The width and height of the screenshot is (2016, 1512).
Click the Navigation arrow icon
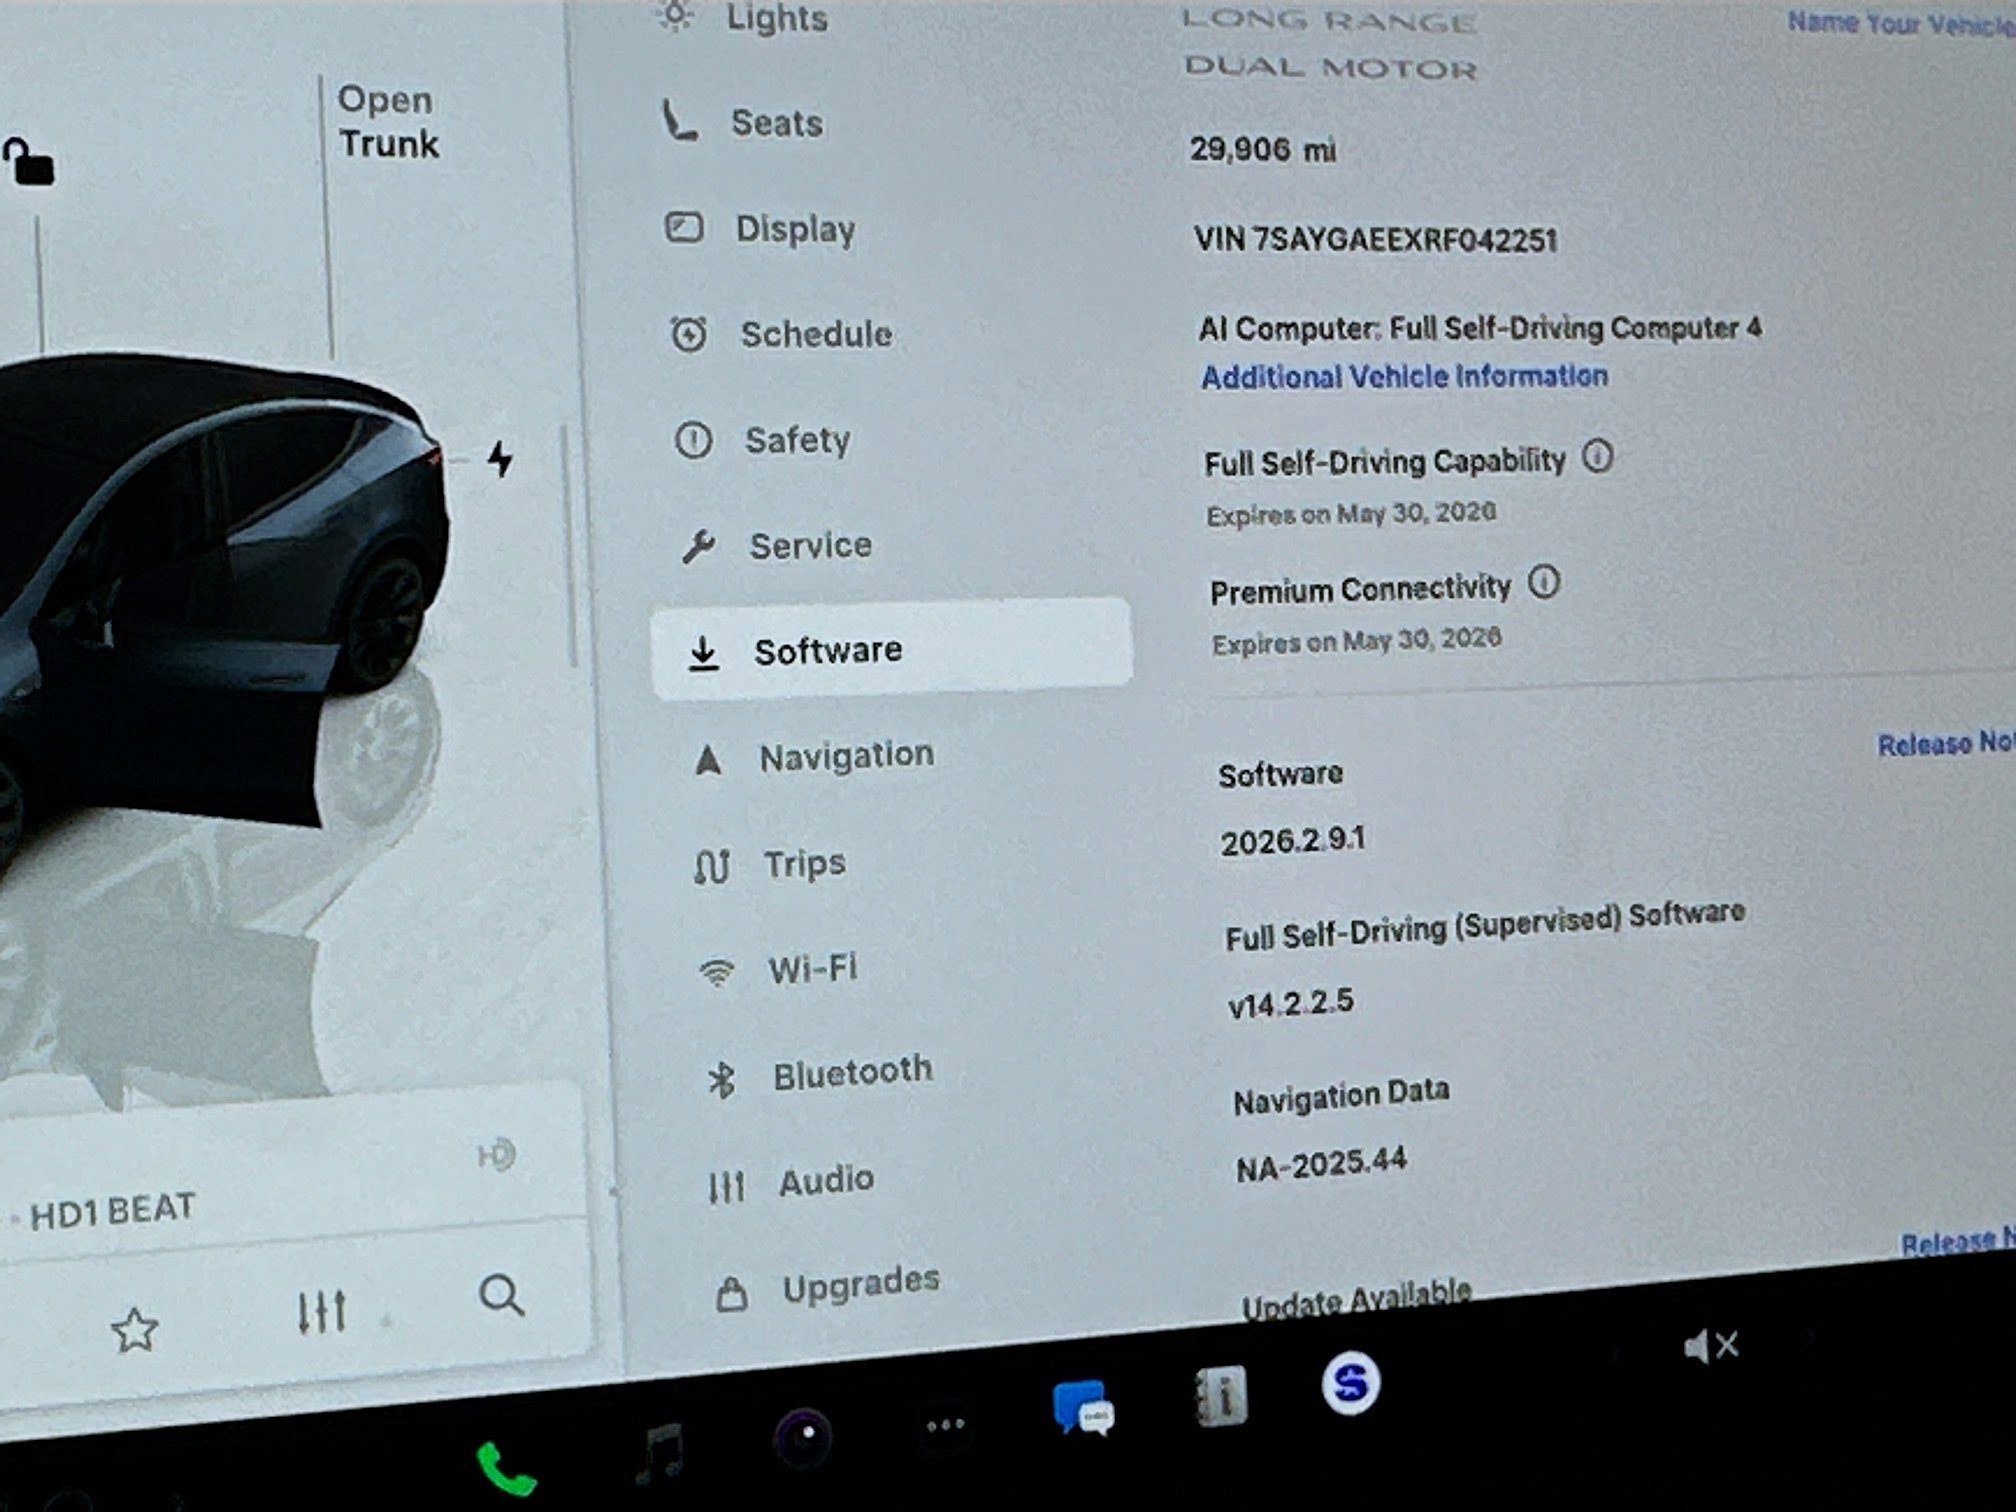pos(708,760)
